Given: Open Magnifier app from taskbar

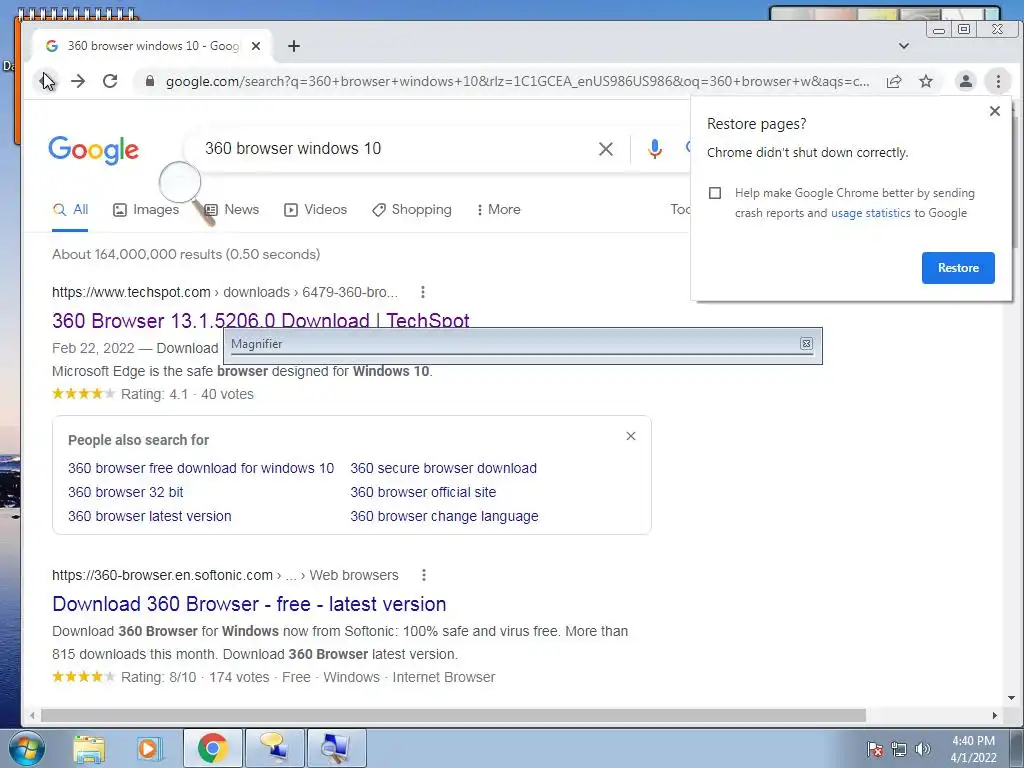Looking at the screenshot, I should 337,748.
